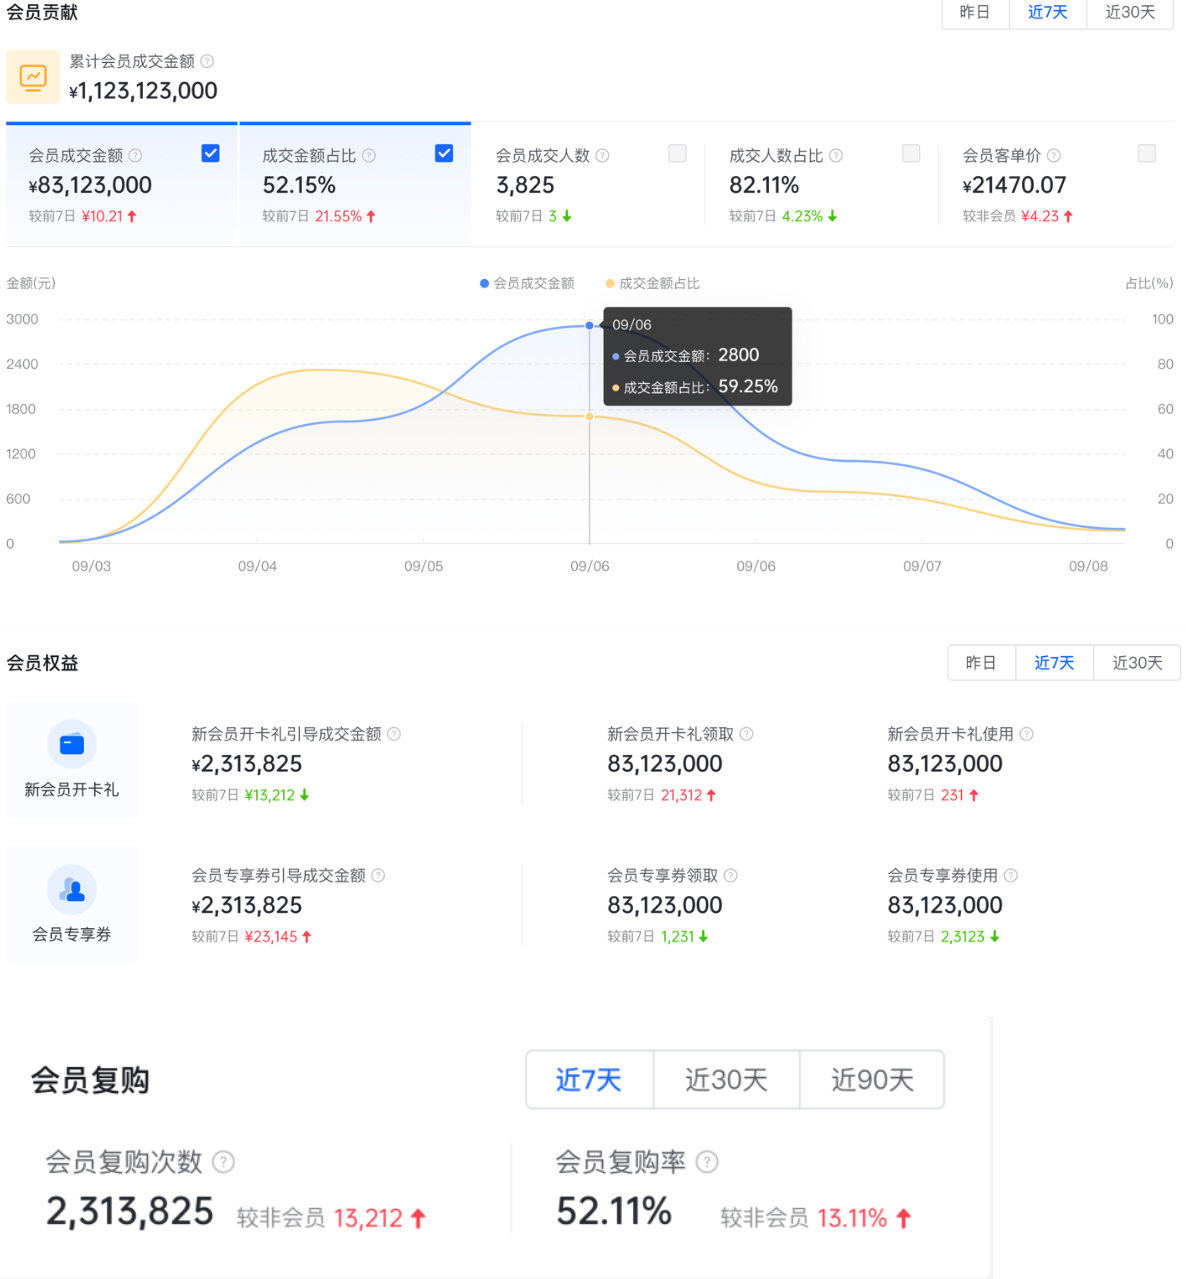This screenshot has width=1186, height=1279.
Task: Click the ¥23,145 change value
Action: click(271, 937)
